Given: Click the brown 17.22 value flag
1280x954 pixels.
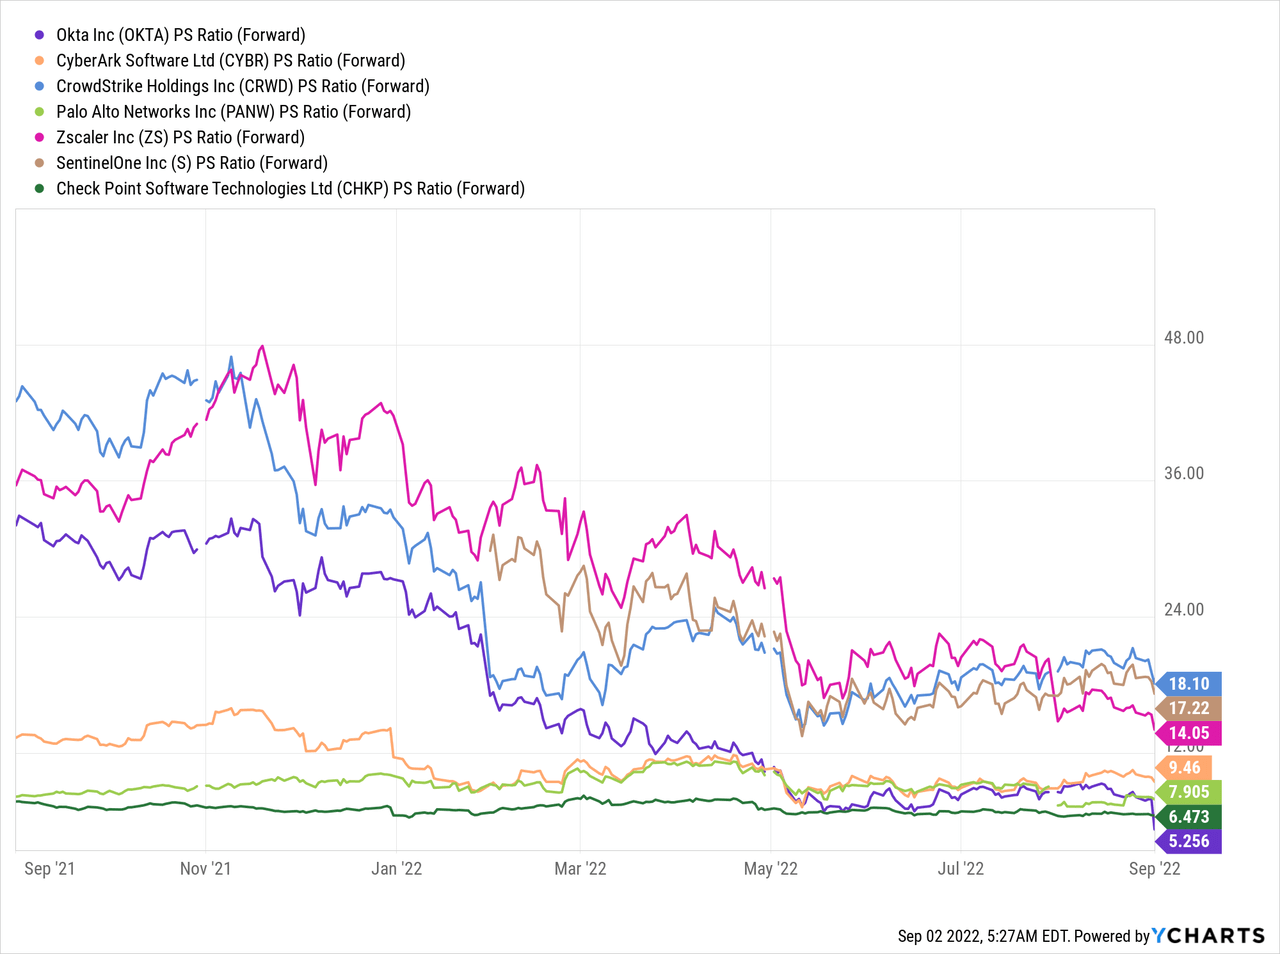Looking at the screenshot, I should coord(1188,708).
